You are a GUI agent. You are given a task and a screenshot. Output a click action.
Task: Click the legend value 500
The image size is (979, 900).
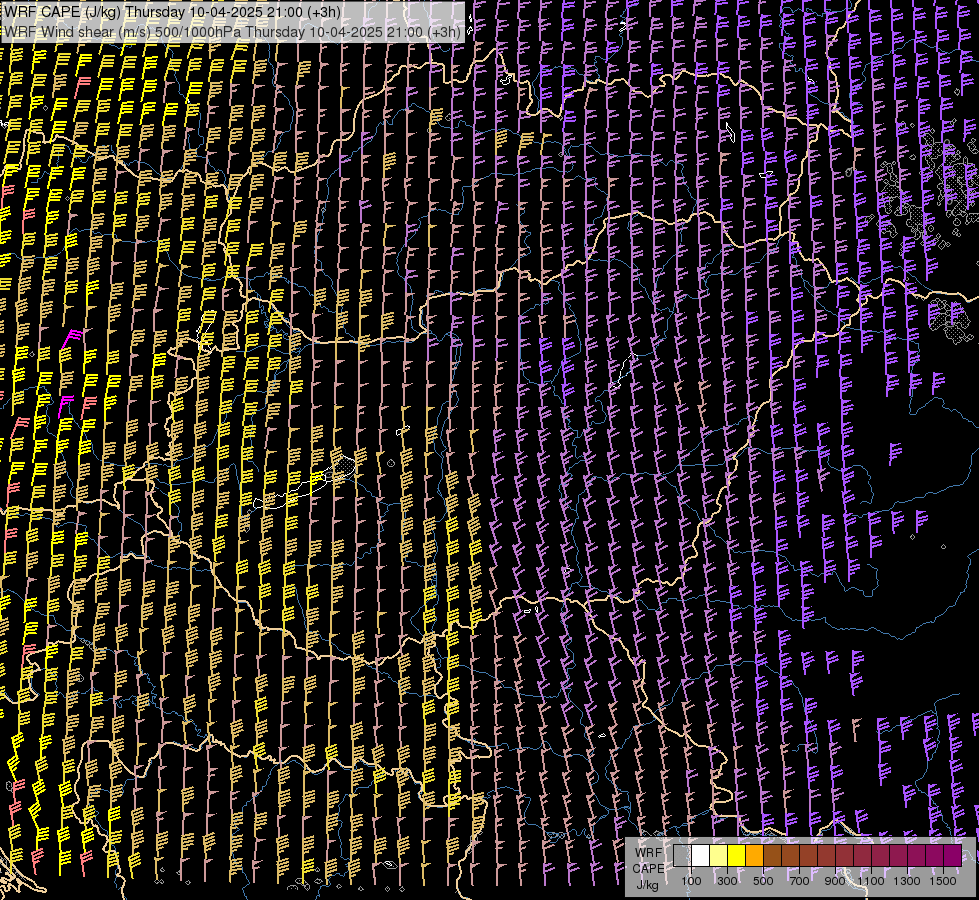click(x=763, y=881)
